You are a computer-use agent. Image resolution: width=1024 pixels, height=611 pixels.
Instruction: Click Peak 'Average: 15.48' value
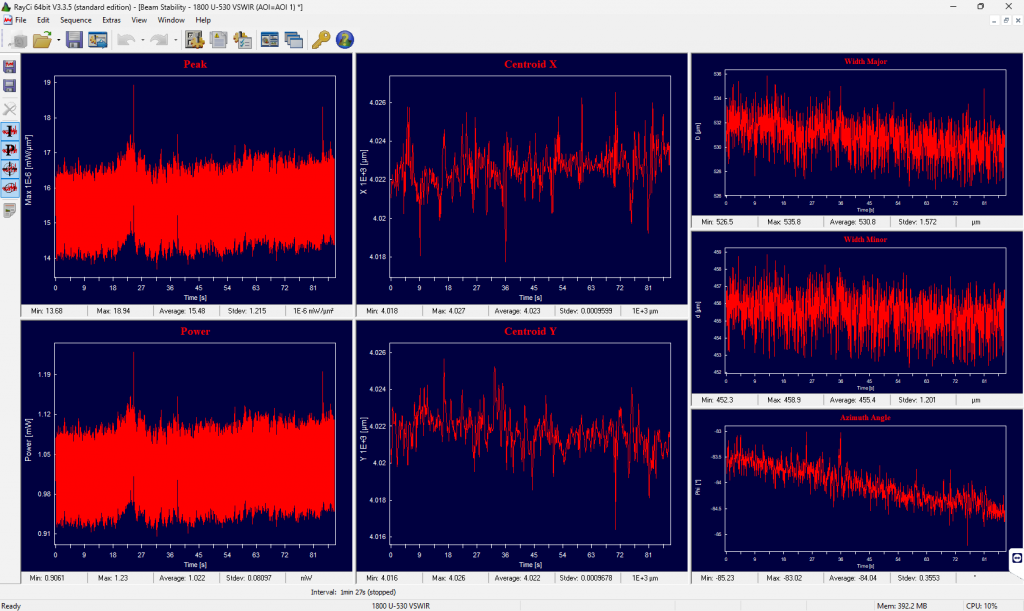click(182, 311)
